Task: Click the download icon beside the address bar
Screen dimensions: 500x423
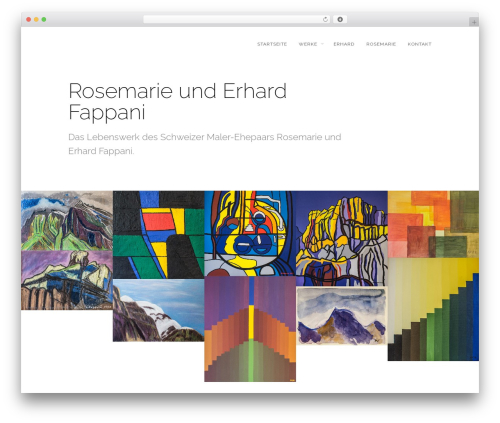Action: [x=340, y=20]
